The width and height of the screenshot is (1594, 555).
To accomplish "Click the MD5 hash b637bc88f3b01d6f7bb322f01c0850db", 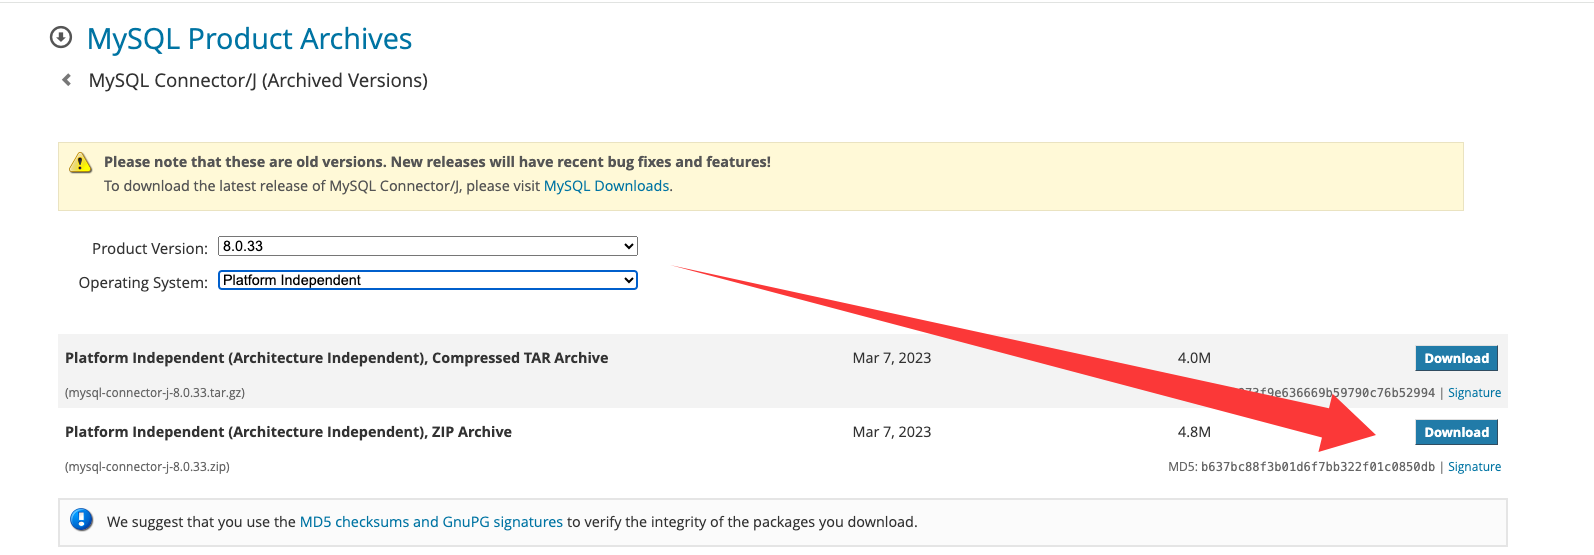I will pyautogui.click(x=1317, y=467).
